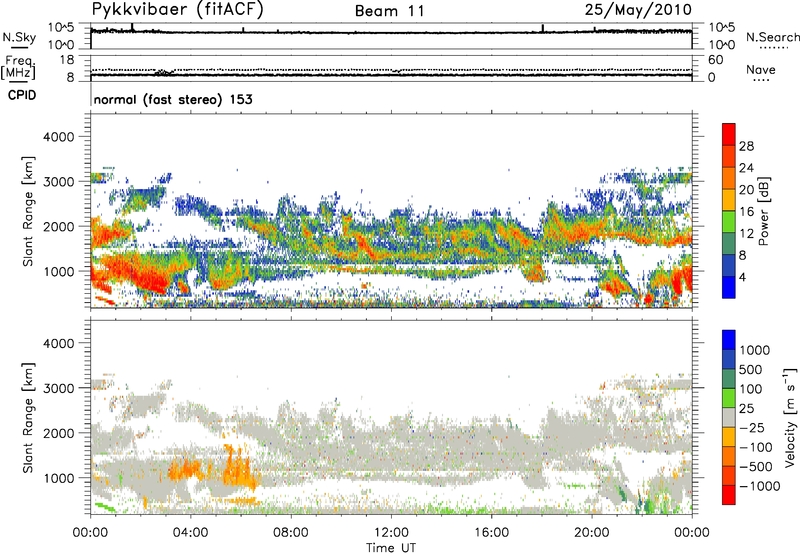The width and height of the screenshot is (800, 554).
Task: Click orange negative-velocity patch near 06:00
Action: [x=240, y=467]
